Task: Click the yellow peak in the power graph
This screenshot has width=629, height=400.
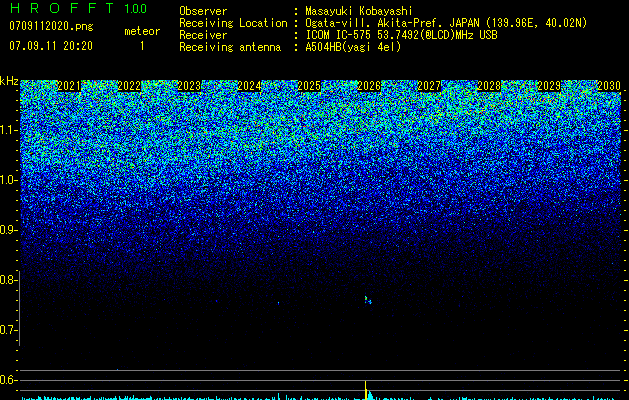Action: click(x=365, y=390)
